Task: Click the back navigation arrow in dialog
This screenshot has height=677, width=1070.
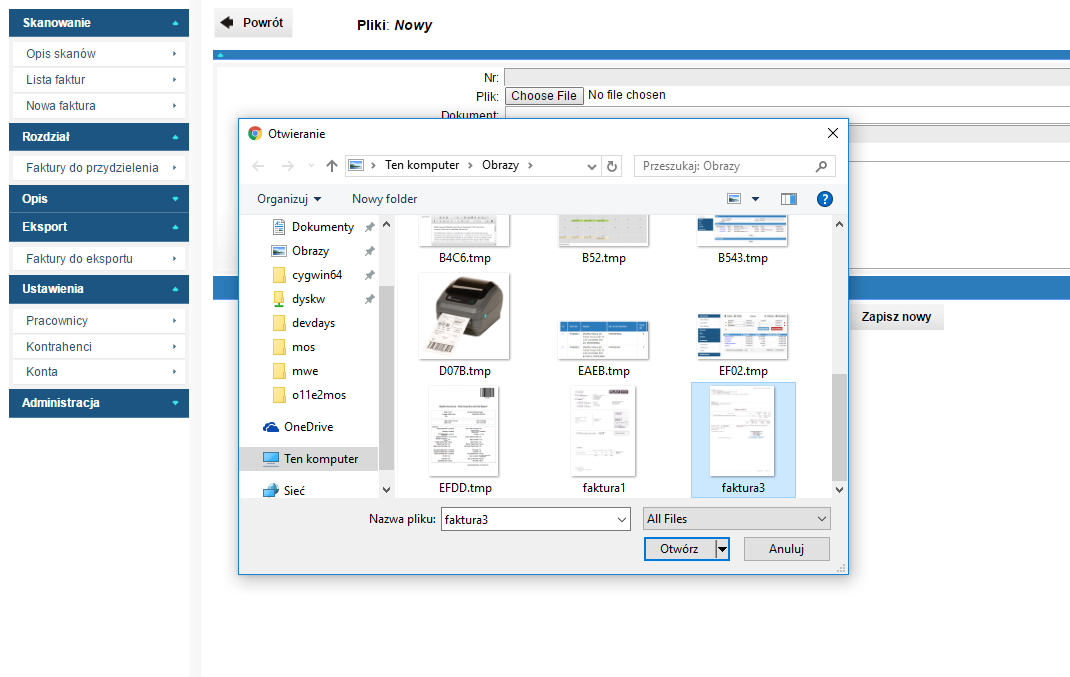Action: [x=259, y=166]
